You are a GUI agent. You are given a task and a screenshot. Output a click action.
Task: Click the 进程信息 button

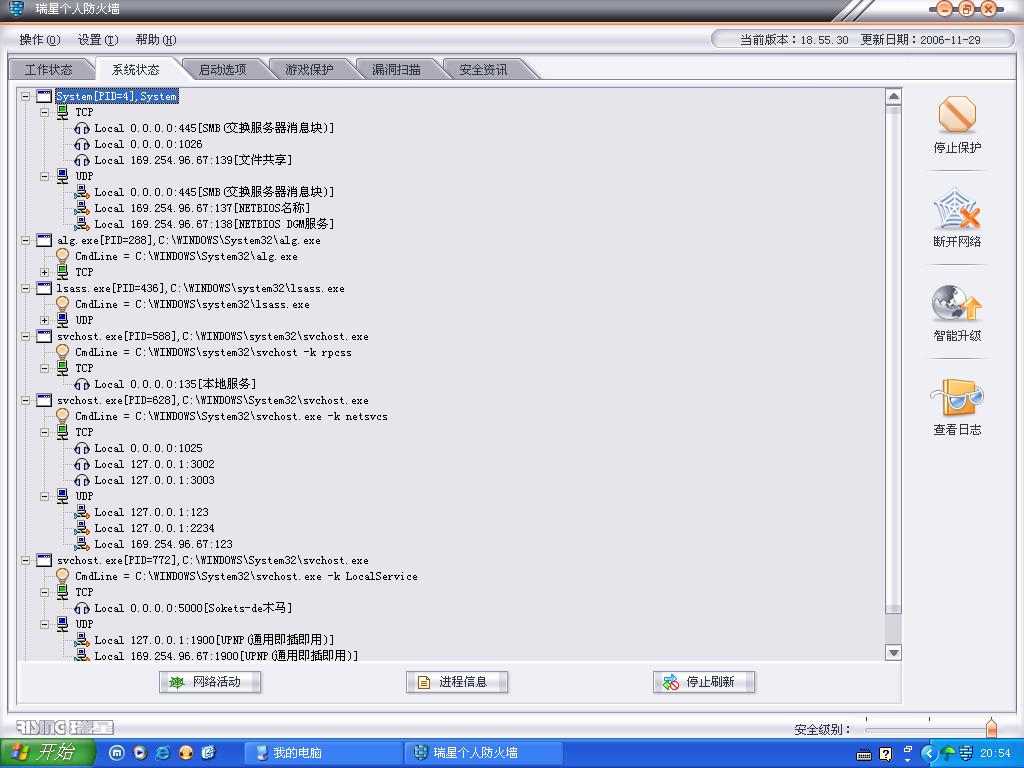456,682
